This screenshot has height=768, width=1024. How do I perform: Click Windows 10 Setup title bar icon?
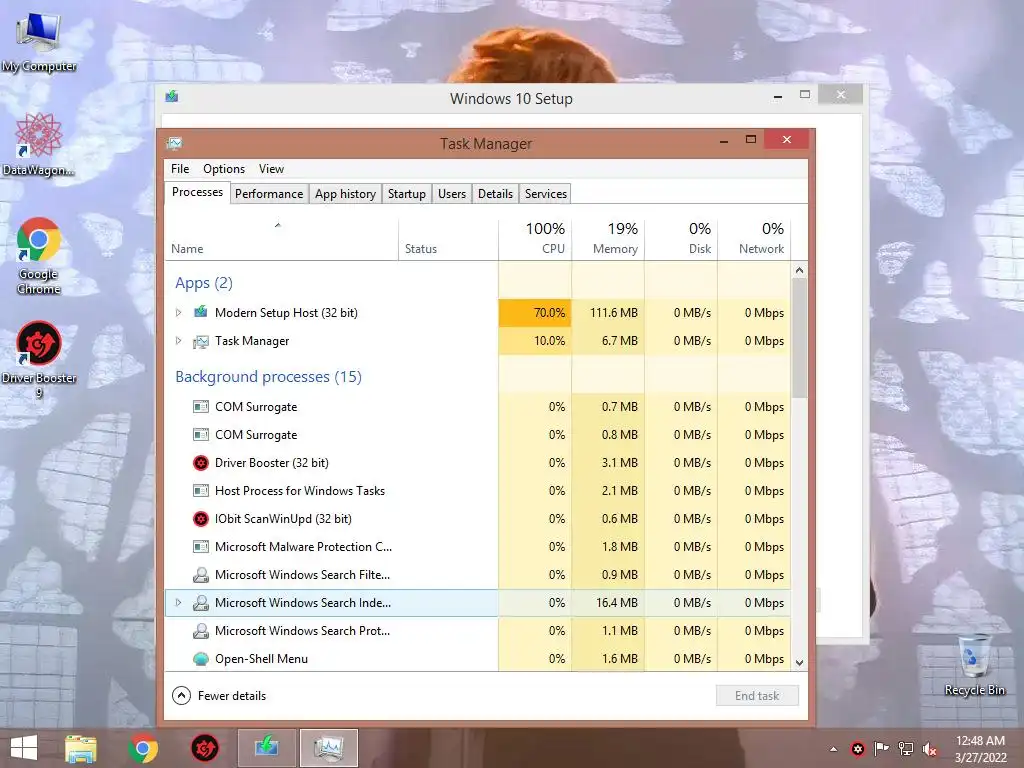[172, 97]
